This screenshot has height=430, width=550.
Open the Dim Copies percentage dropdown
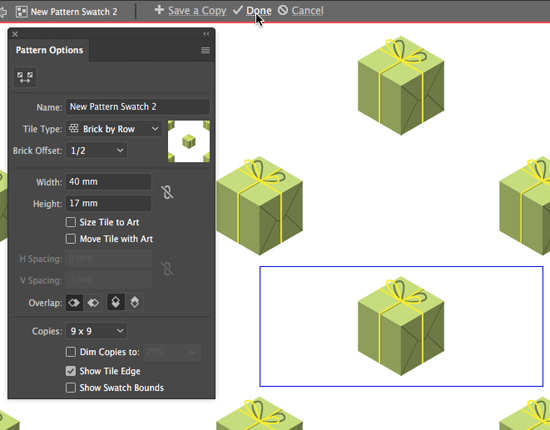click(172, 352)
